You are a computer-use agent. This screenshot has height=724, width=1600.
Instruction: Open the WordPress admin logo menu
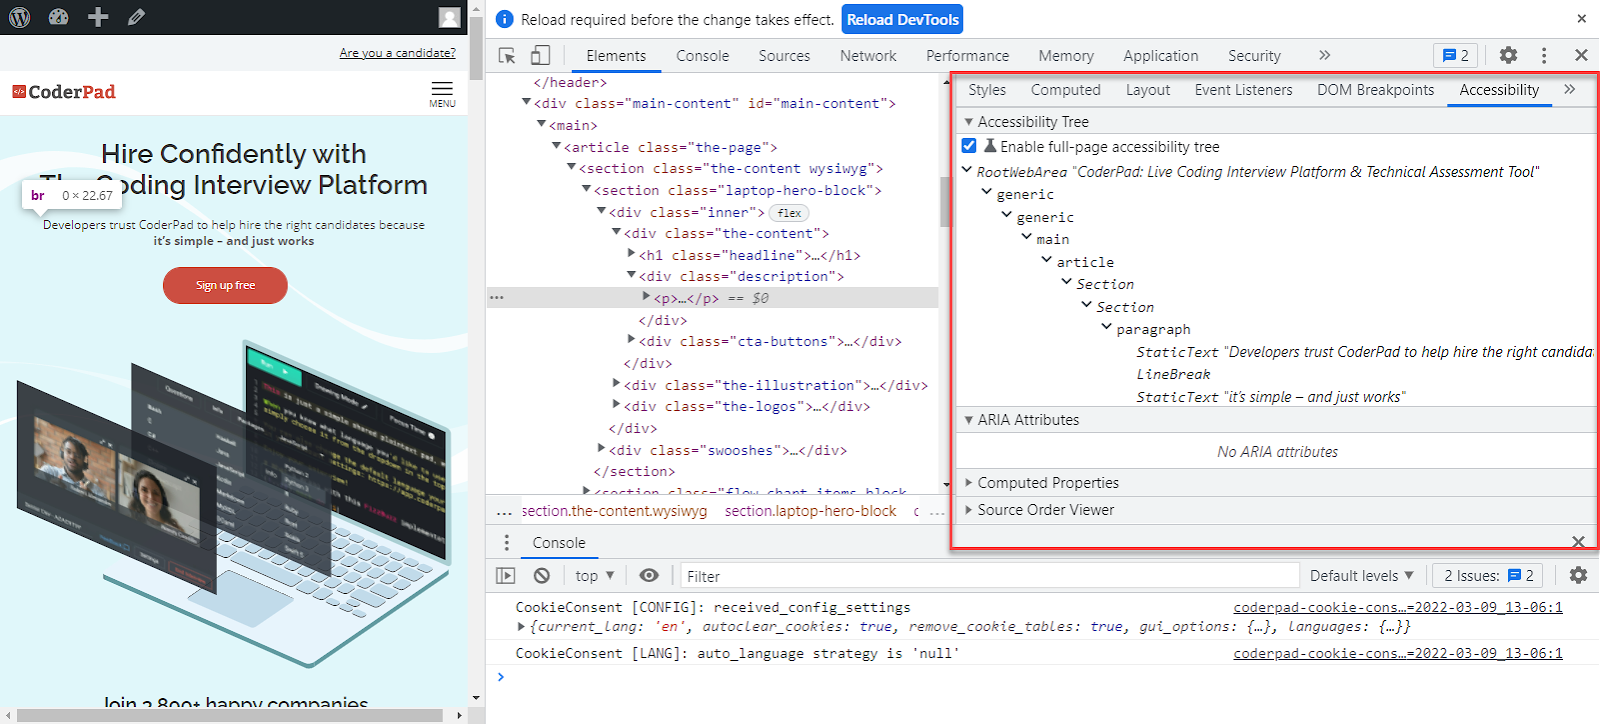click(x=20, y=17)
